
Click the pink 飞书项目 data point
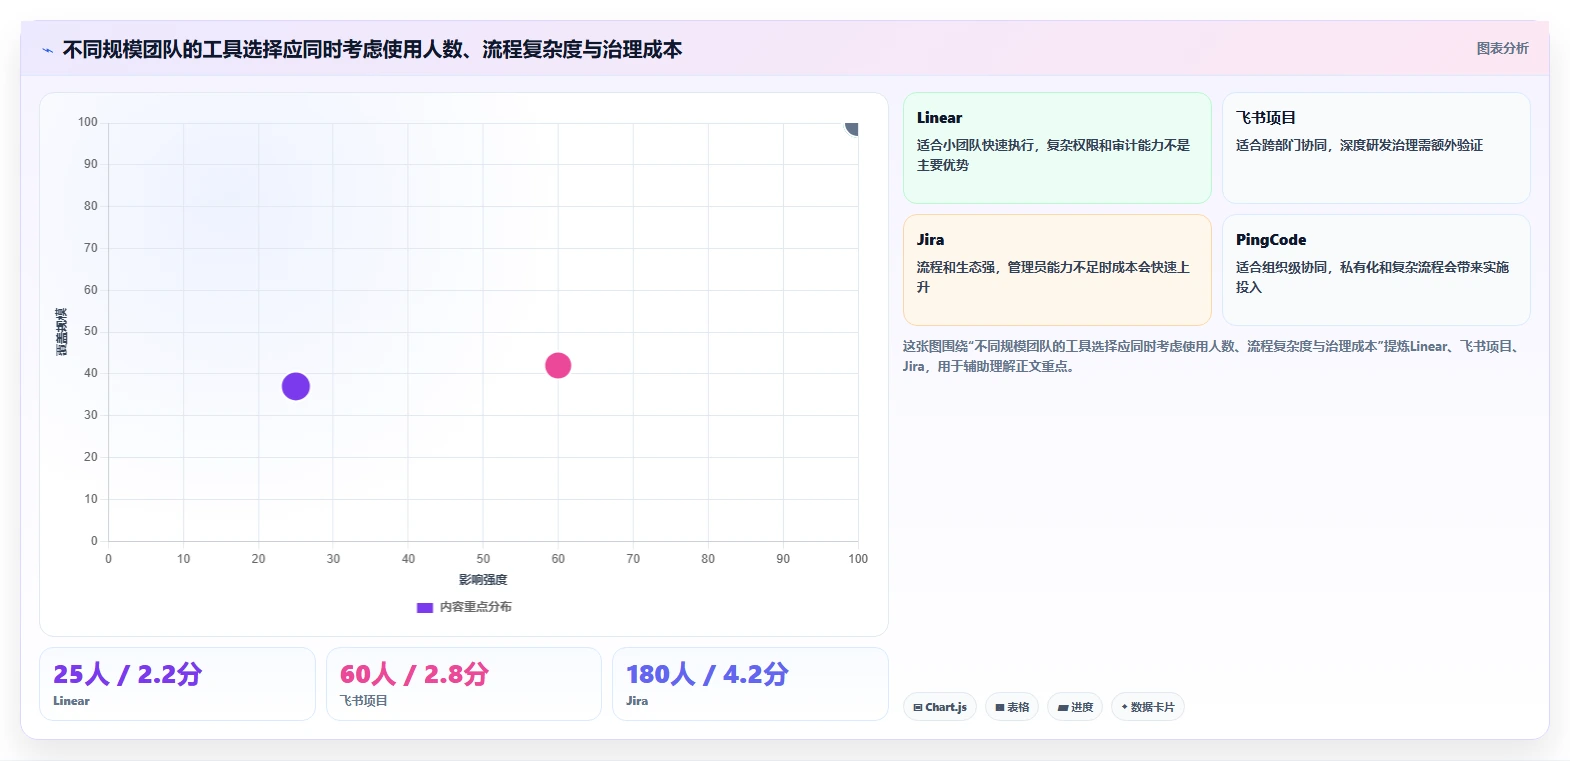click(x=558, y=366)
